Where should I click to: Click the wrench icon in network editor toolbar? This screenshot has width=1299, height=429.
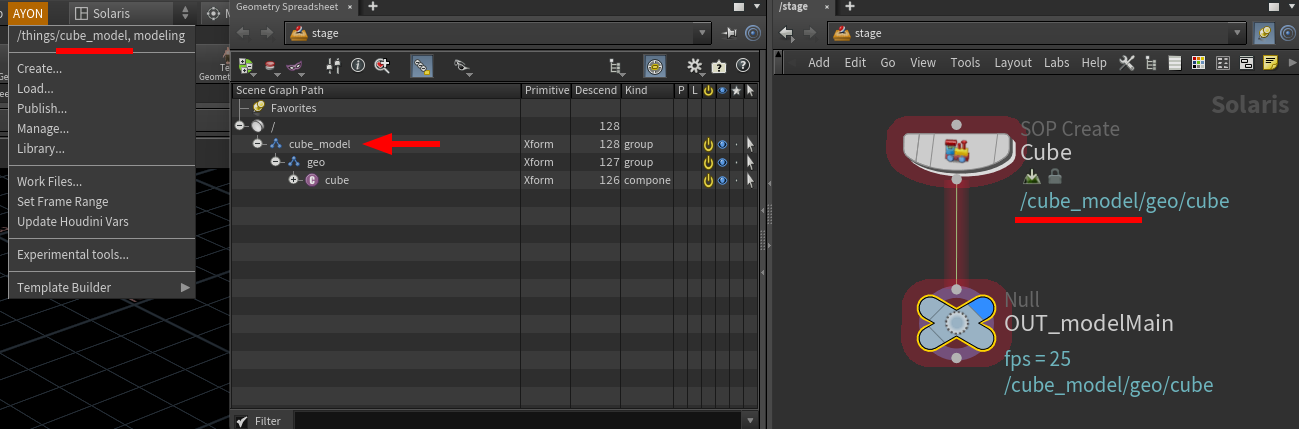(x=1126, y=63)
